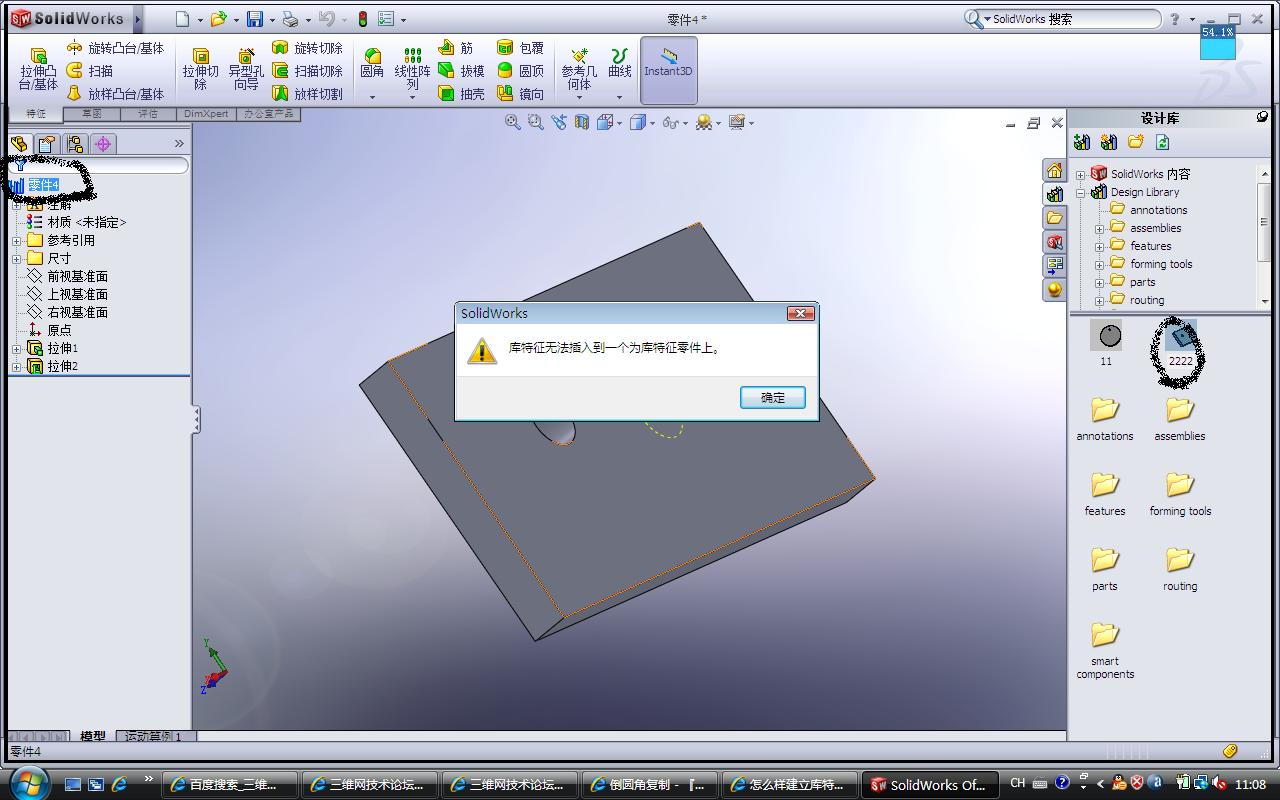Create a new document from the toolbar

[x=182, y=19]
